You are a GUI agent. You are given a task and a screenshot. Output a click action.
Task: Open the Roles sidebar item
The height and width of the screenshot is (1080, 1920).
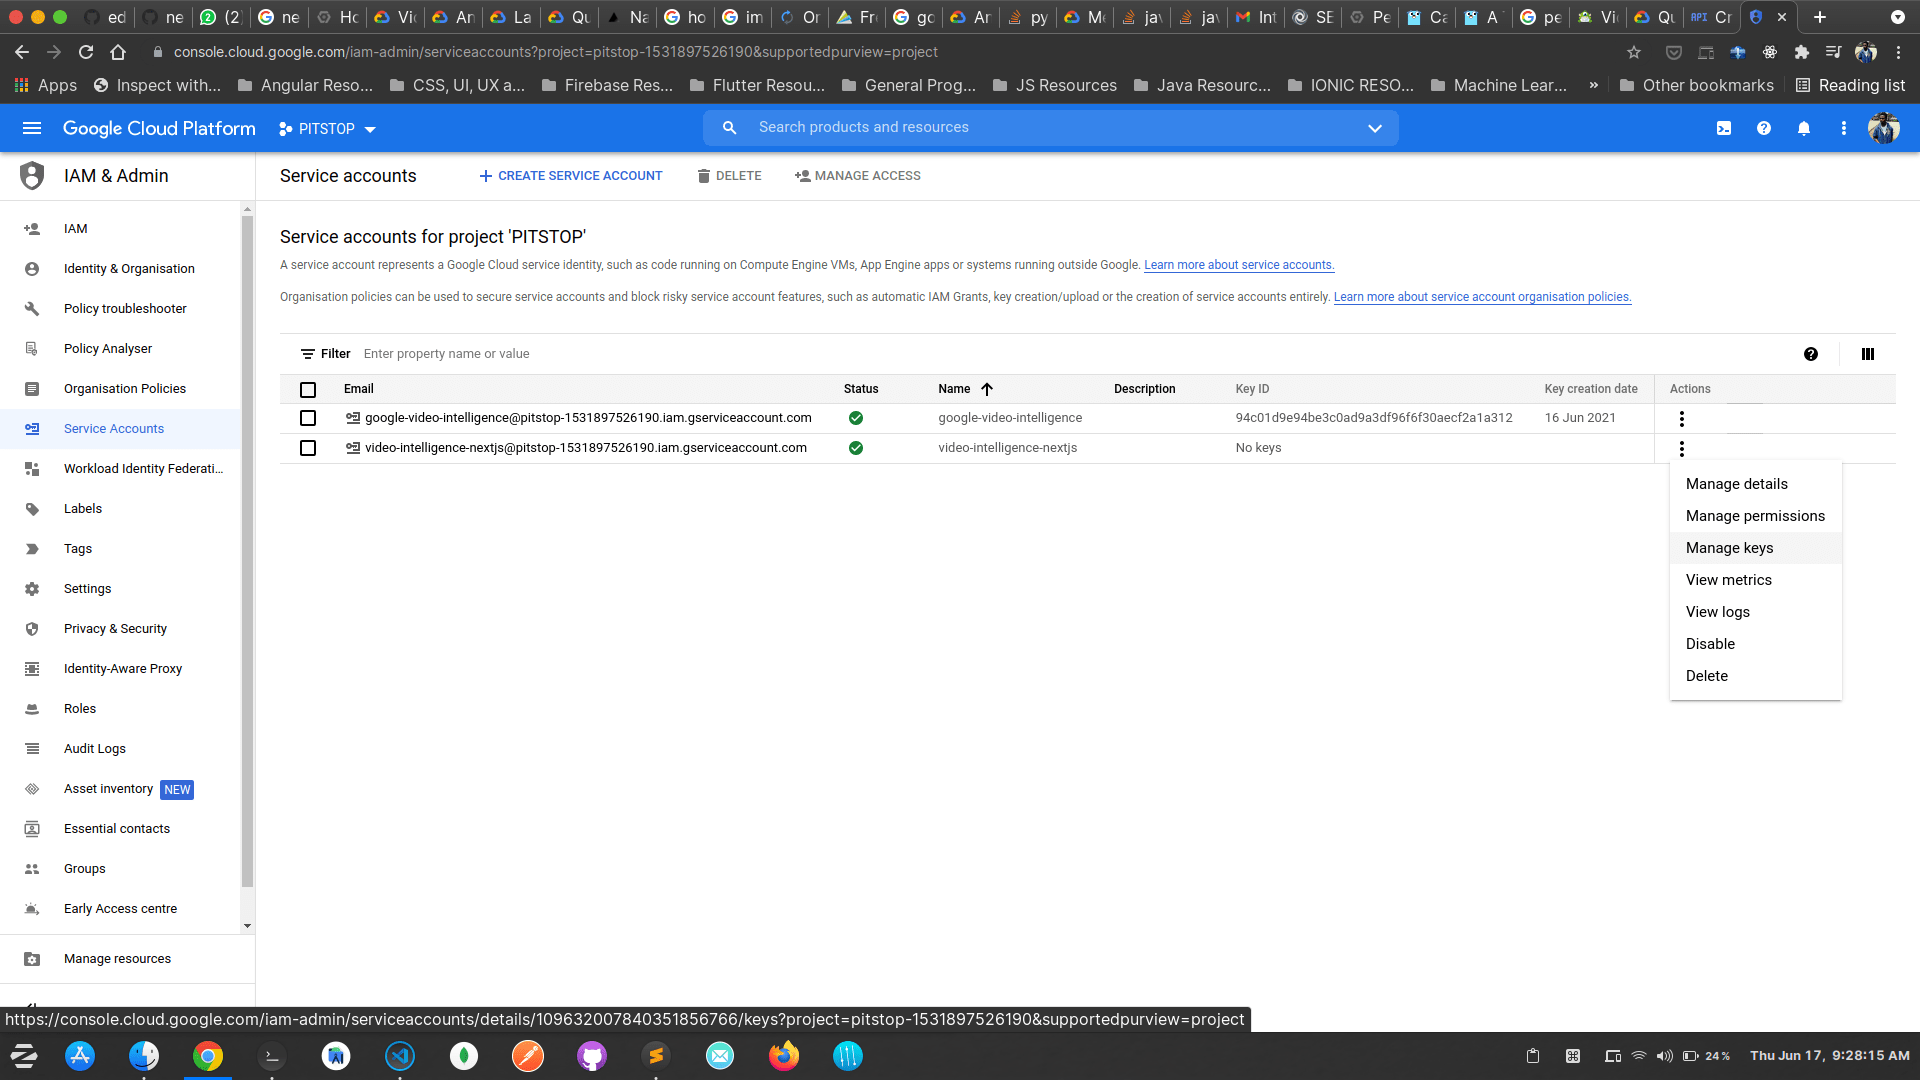tap(80, 709)
